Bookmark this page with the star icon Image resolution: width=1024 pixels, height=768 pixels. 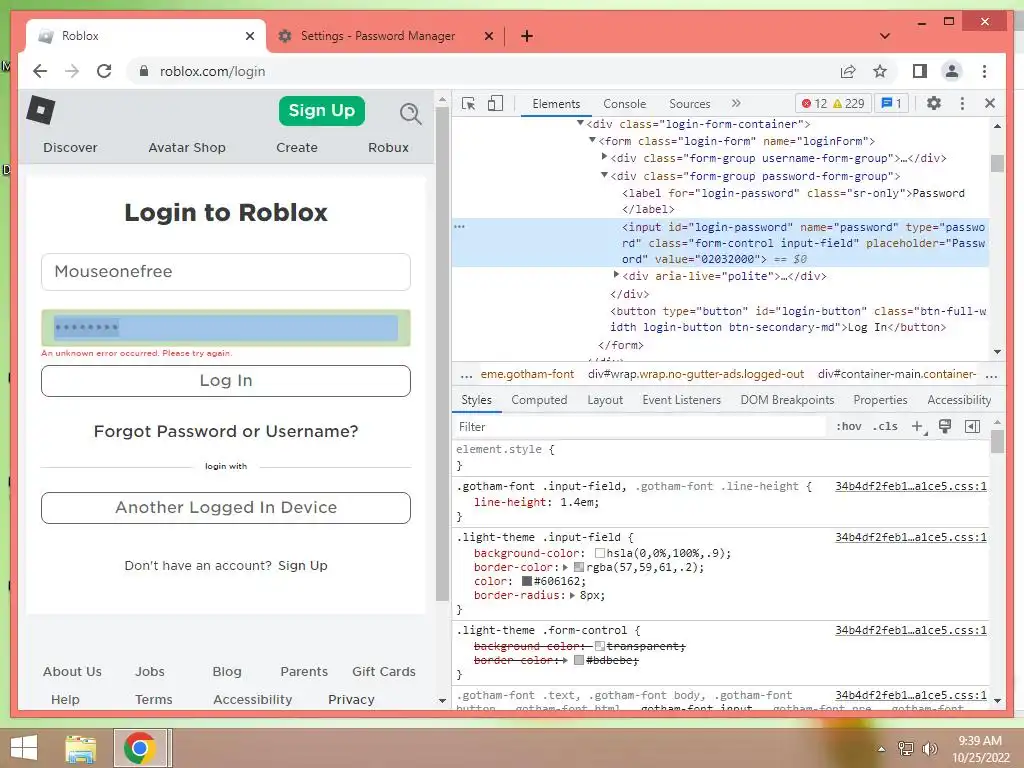click(880, 71)
